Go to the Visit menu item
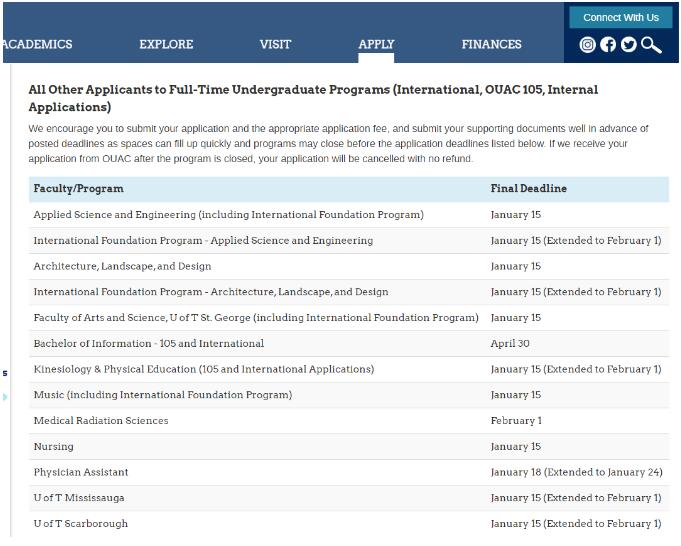 275,45
